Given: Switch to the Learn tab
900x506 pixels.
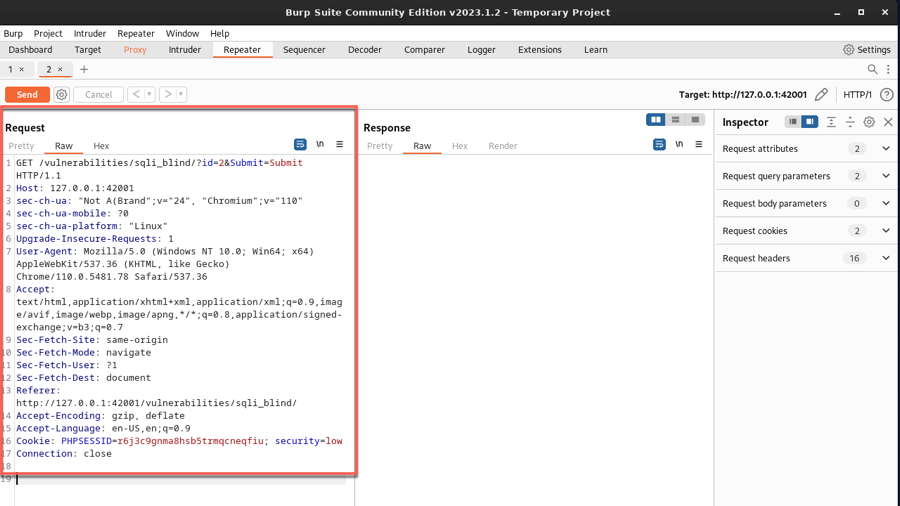Looking at the screenshot, I should [596, 50].
